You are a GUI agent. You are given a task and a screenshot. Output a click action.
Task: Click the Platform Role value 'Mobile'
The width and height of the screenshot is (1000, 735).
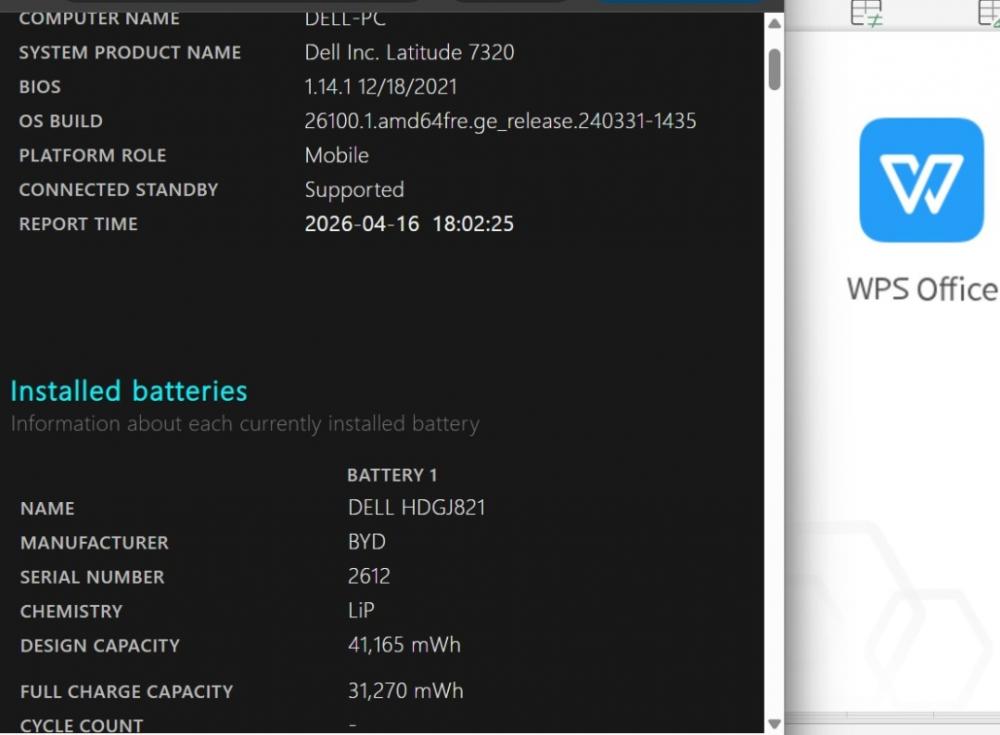coord(337,156)
